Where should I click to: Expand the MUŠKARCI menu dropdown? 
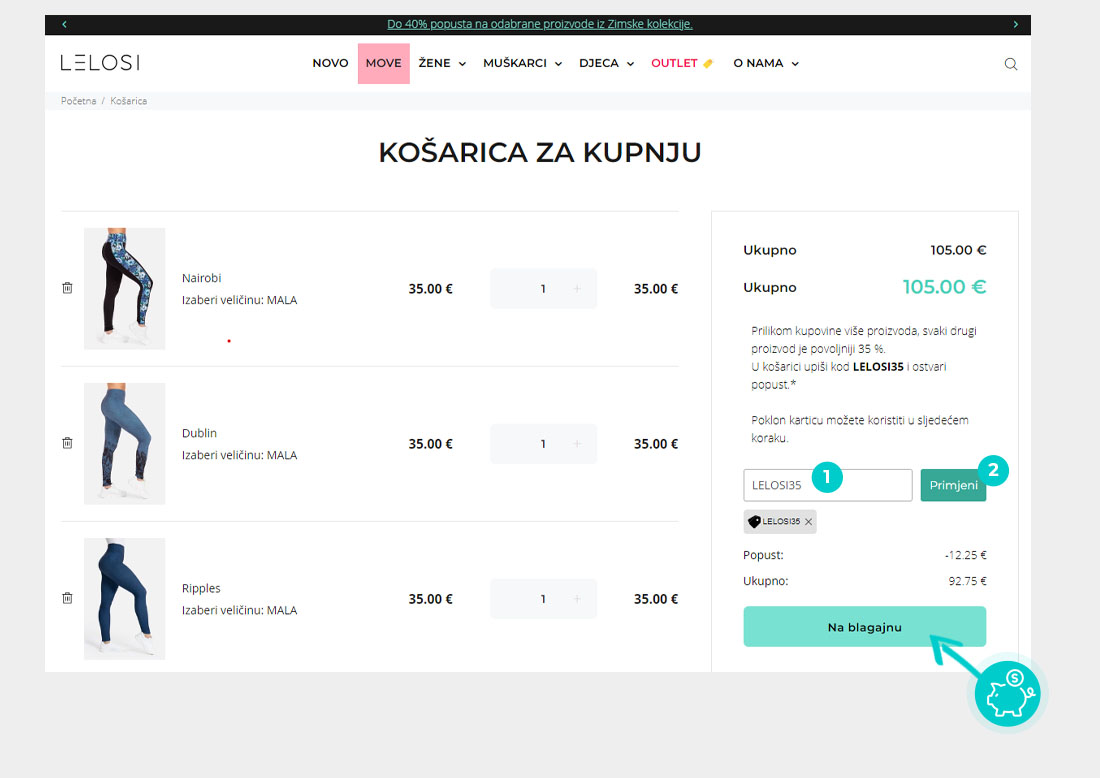tap(522, 63)
